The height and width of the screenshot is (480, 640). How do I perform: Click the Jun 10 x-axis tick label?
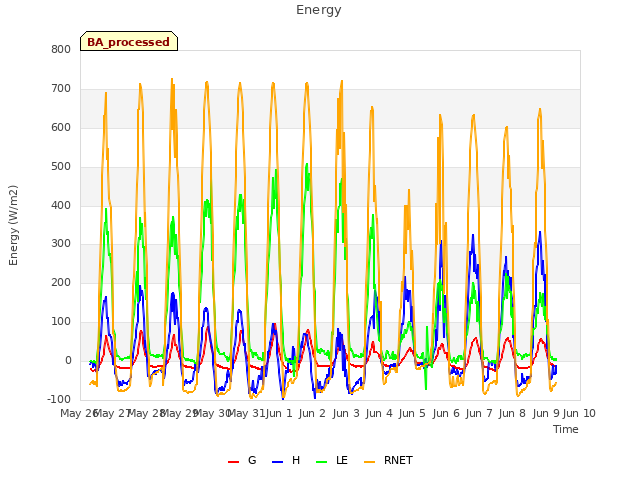tap(579, 413)
